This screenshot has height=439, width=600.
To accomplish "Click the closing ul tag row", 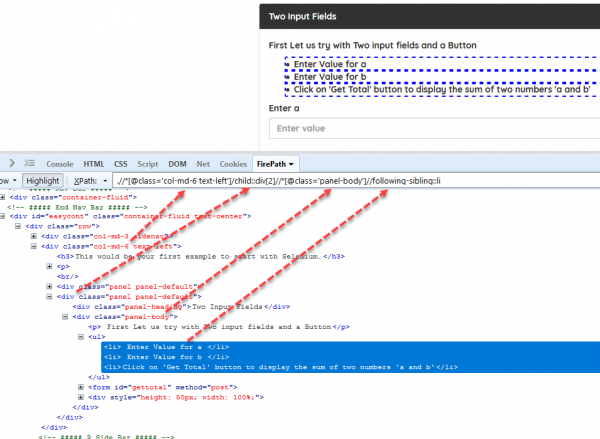I will coord(99,377).
